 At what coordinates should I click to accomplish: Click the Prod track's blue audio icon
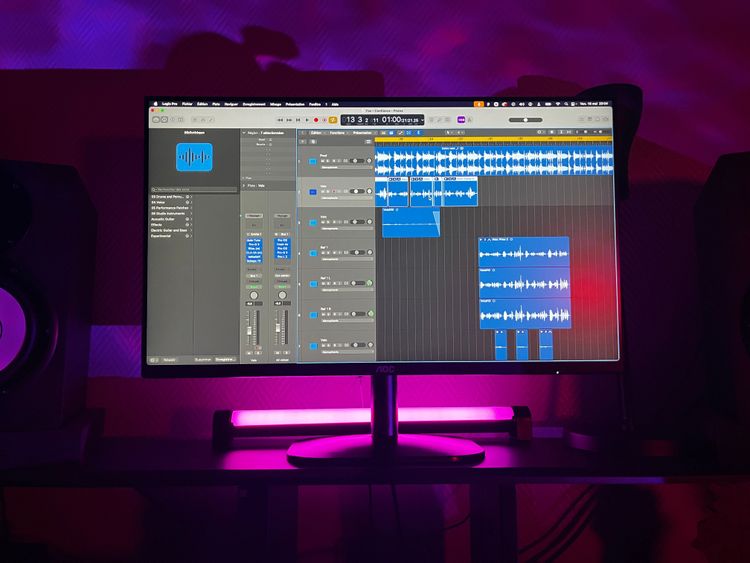pyautogui.click(x=313, y=162)
